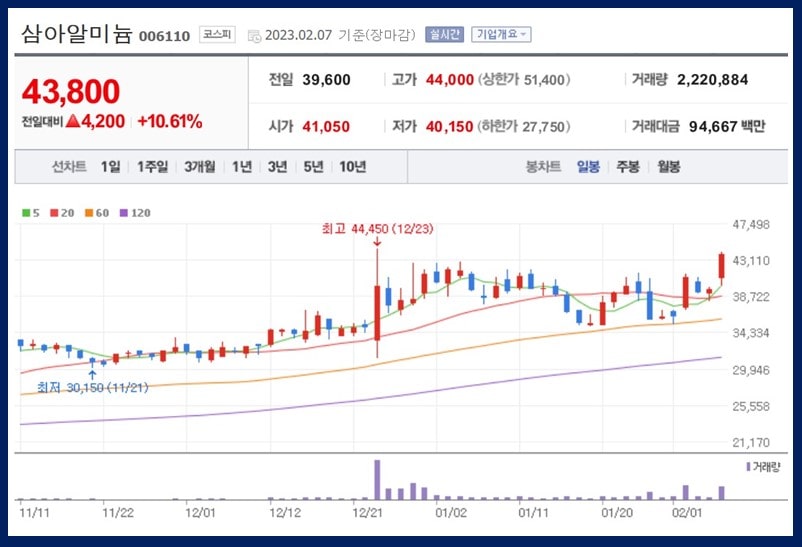Click the 고가 value 44,000
The width and height of the screenshot is (802, 547).
pos(450,80)
